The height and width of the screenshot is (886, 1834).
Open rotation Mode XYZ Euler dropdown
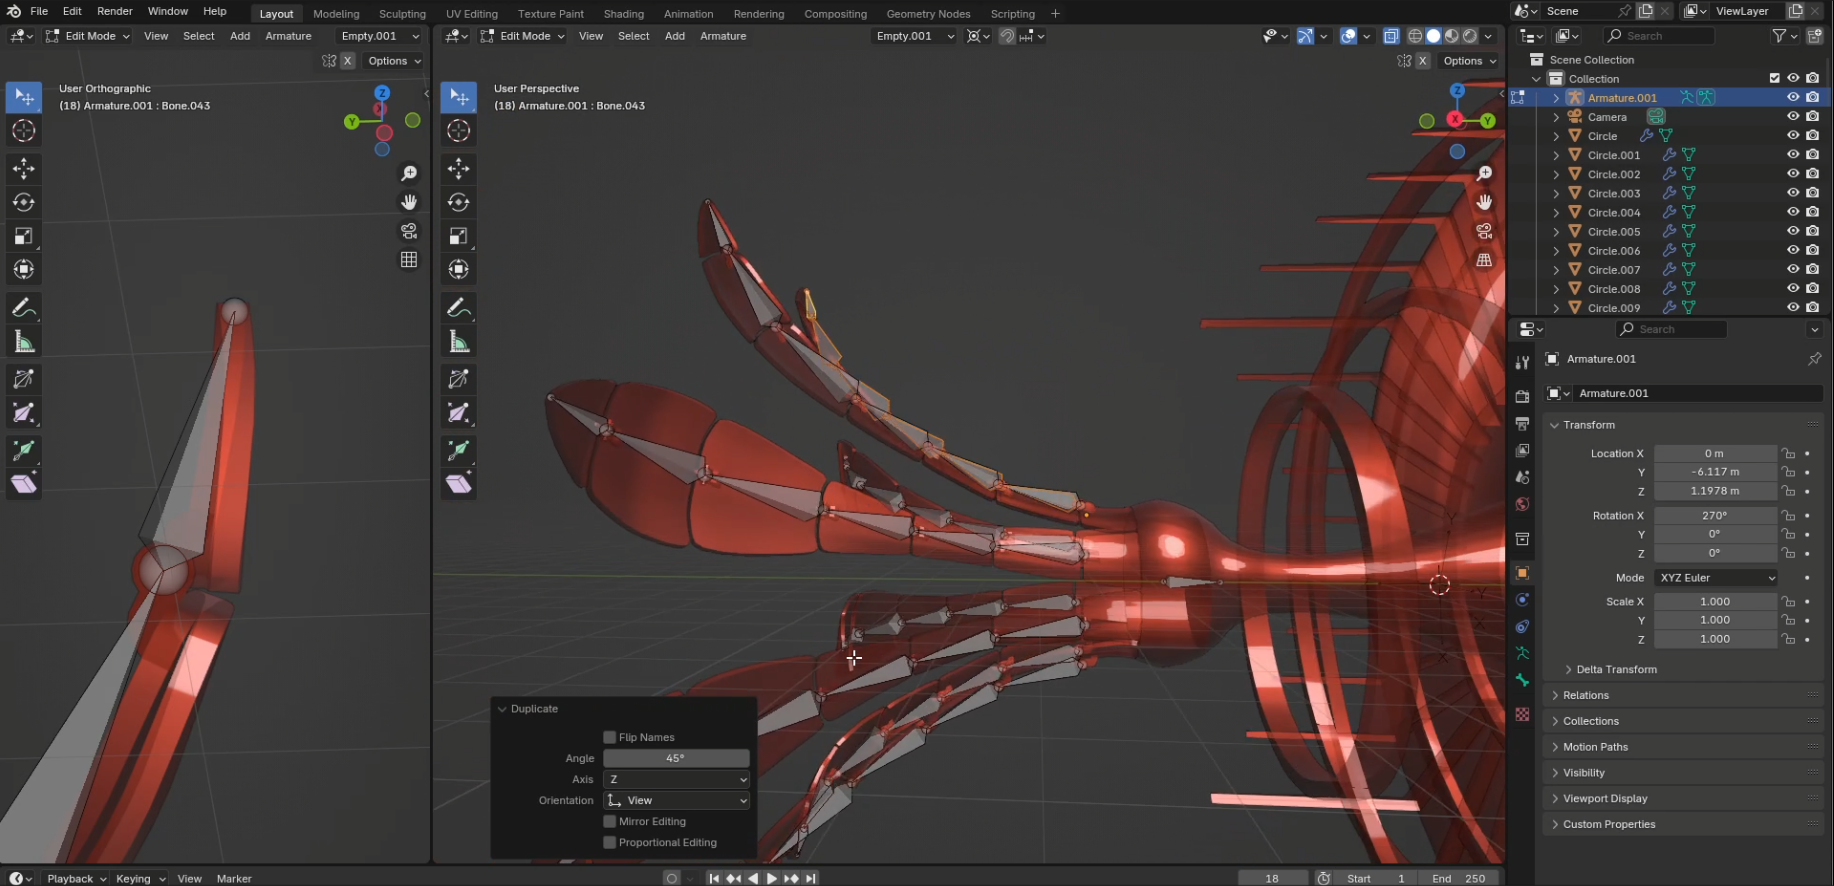click(1716, 578)
